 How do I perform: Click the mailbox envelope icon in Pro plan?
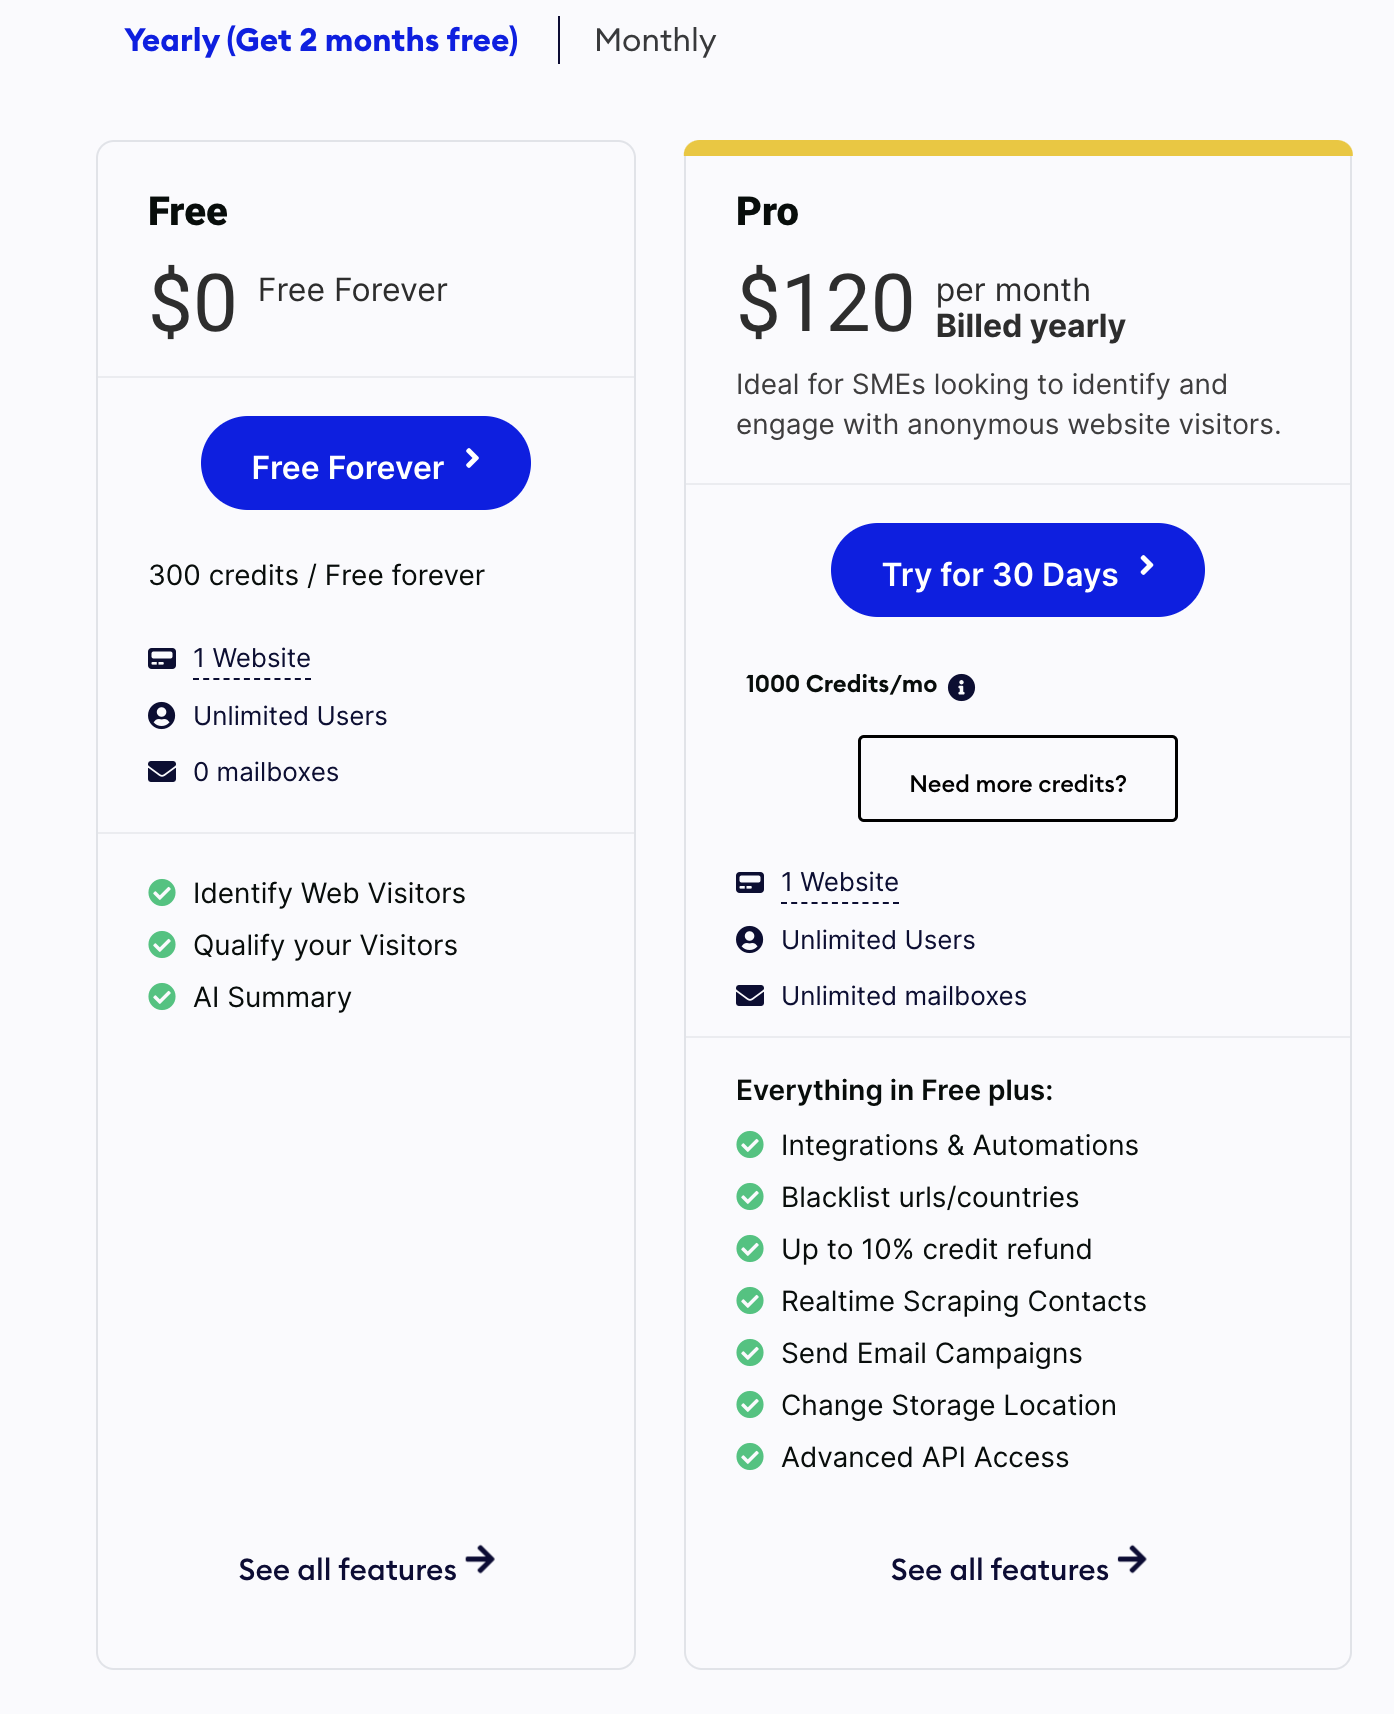click(x=749, y=996)
